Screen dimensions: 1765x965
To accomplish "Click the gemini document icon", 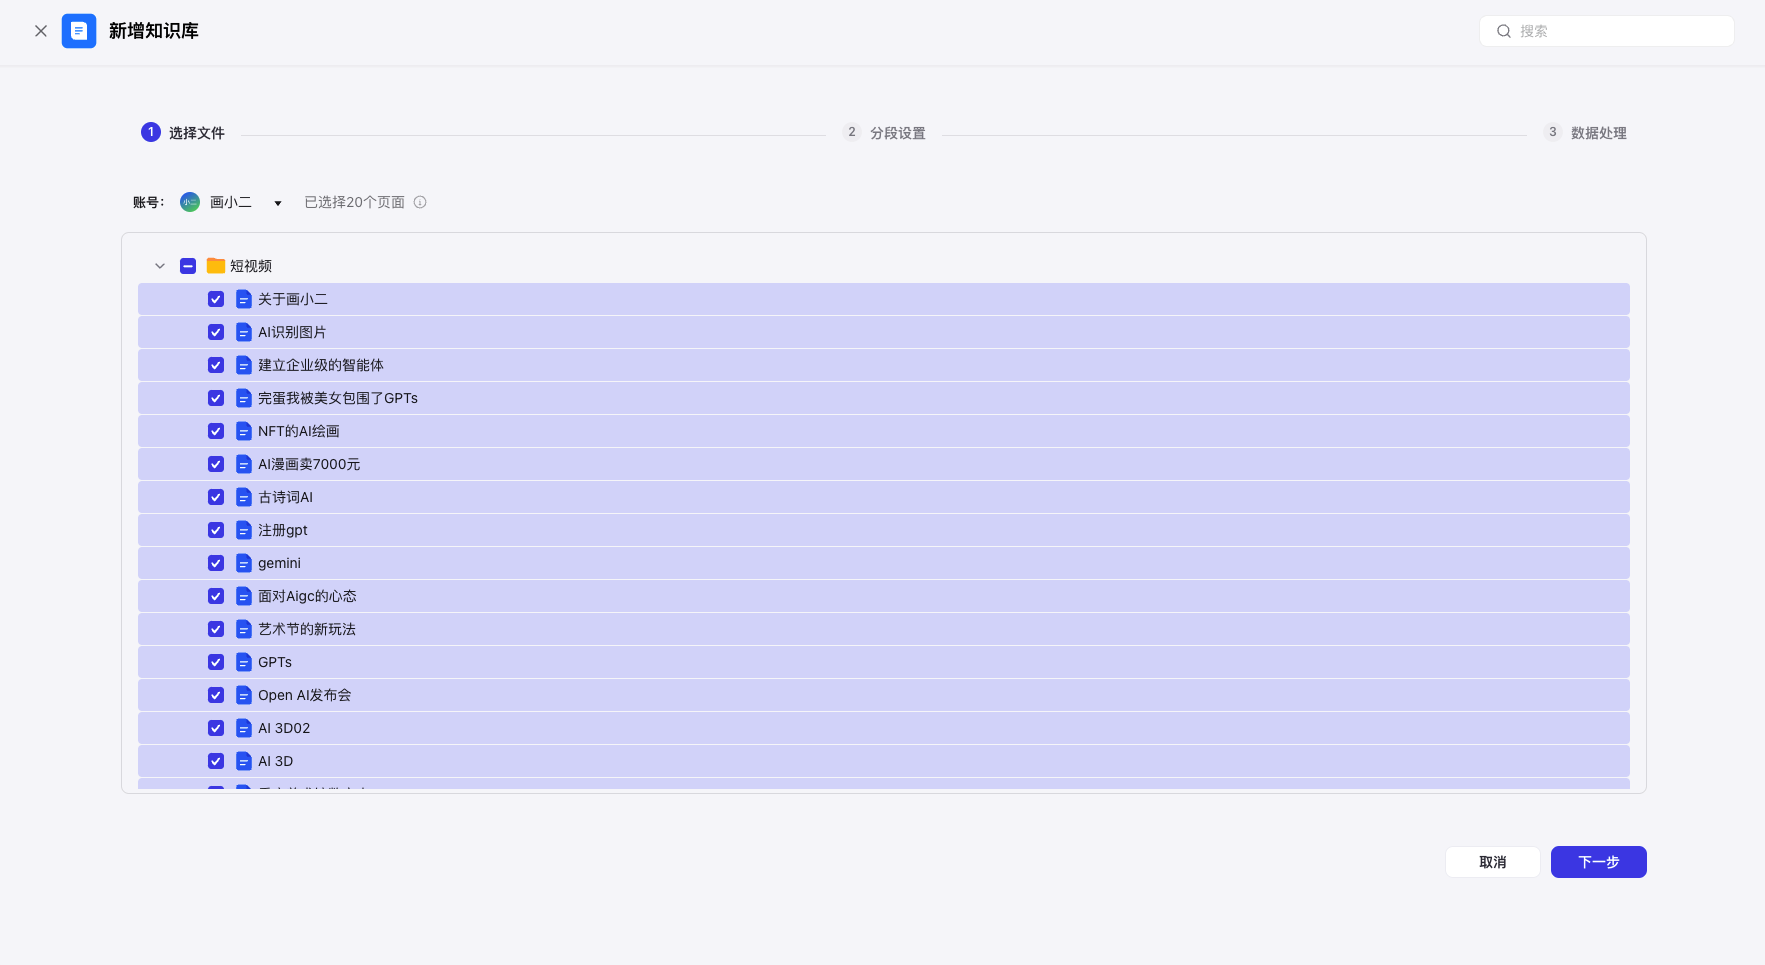I will pyautogui.click(x=244, y=563).
